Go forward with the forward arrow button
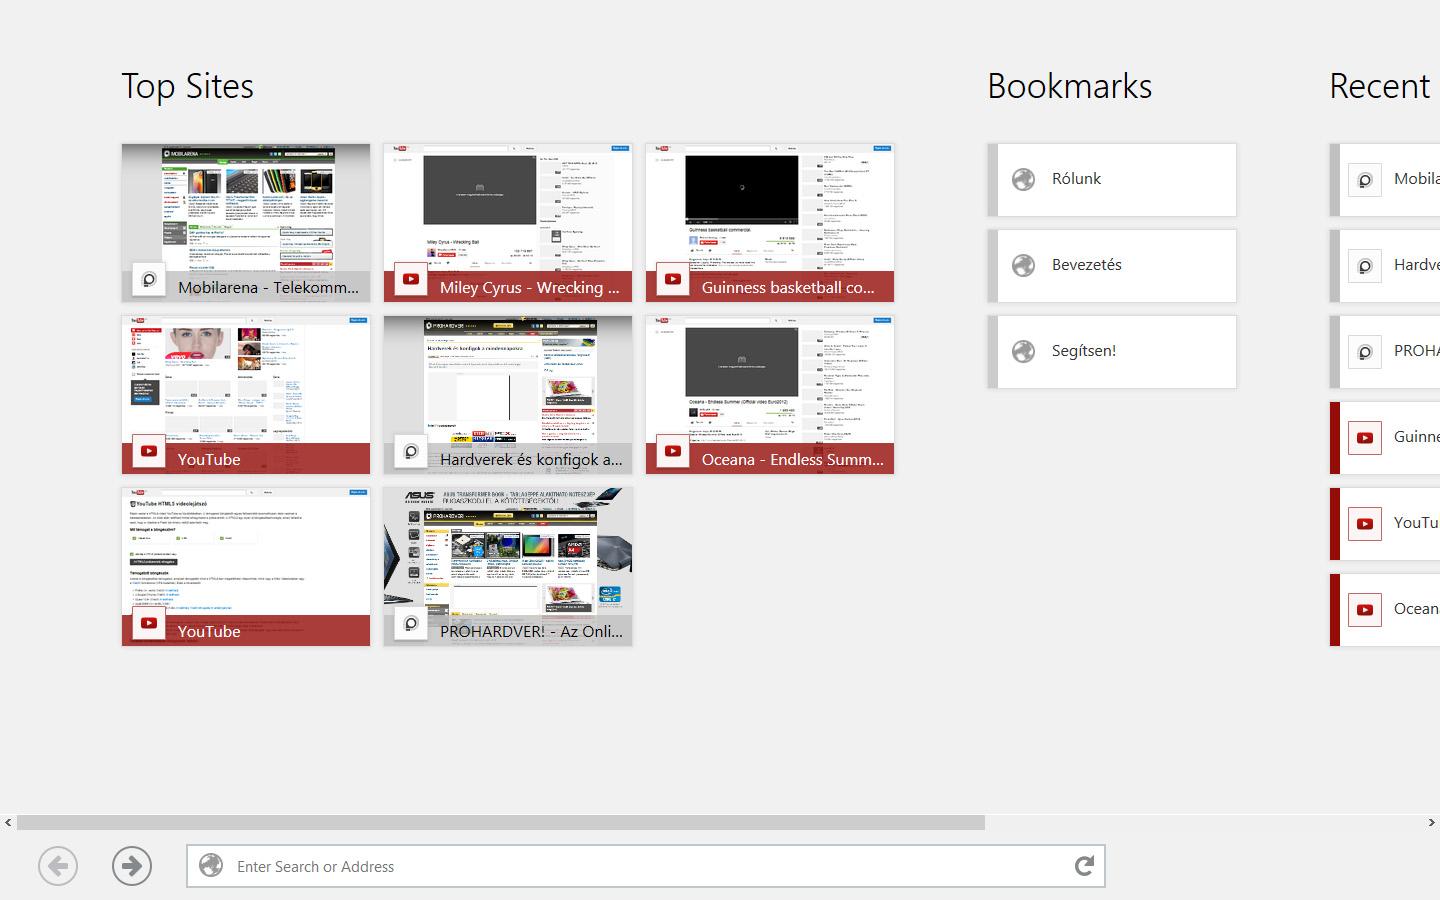 point(132,866)
